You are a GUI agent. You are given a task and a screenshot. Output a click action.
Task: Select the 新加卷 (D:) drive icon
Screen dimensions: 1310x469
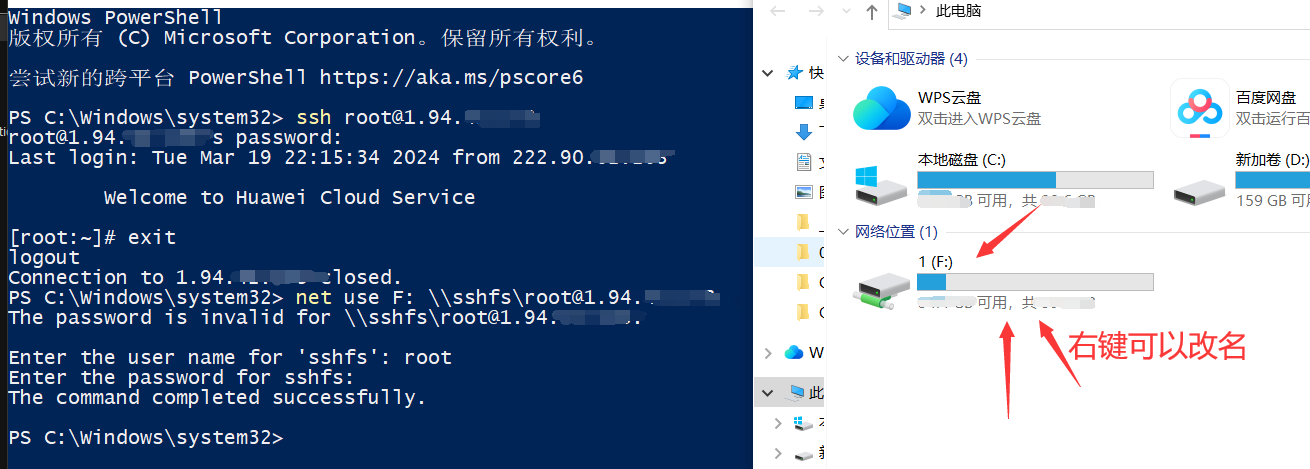(1200, 189)
